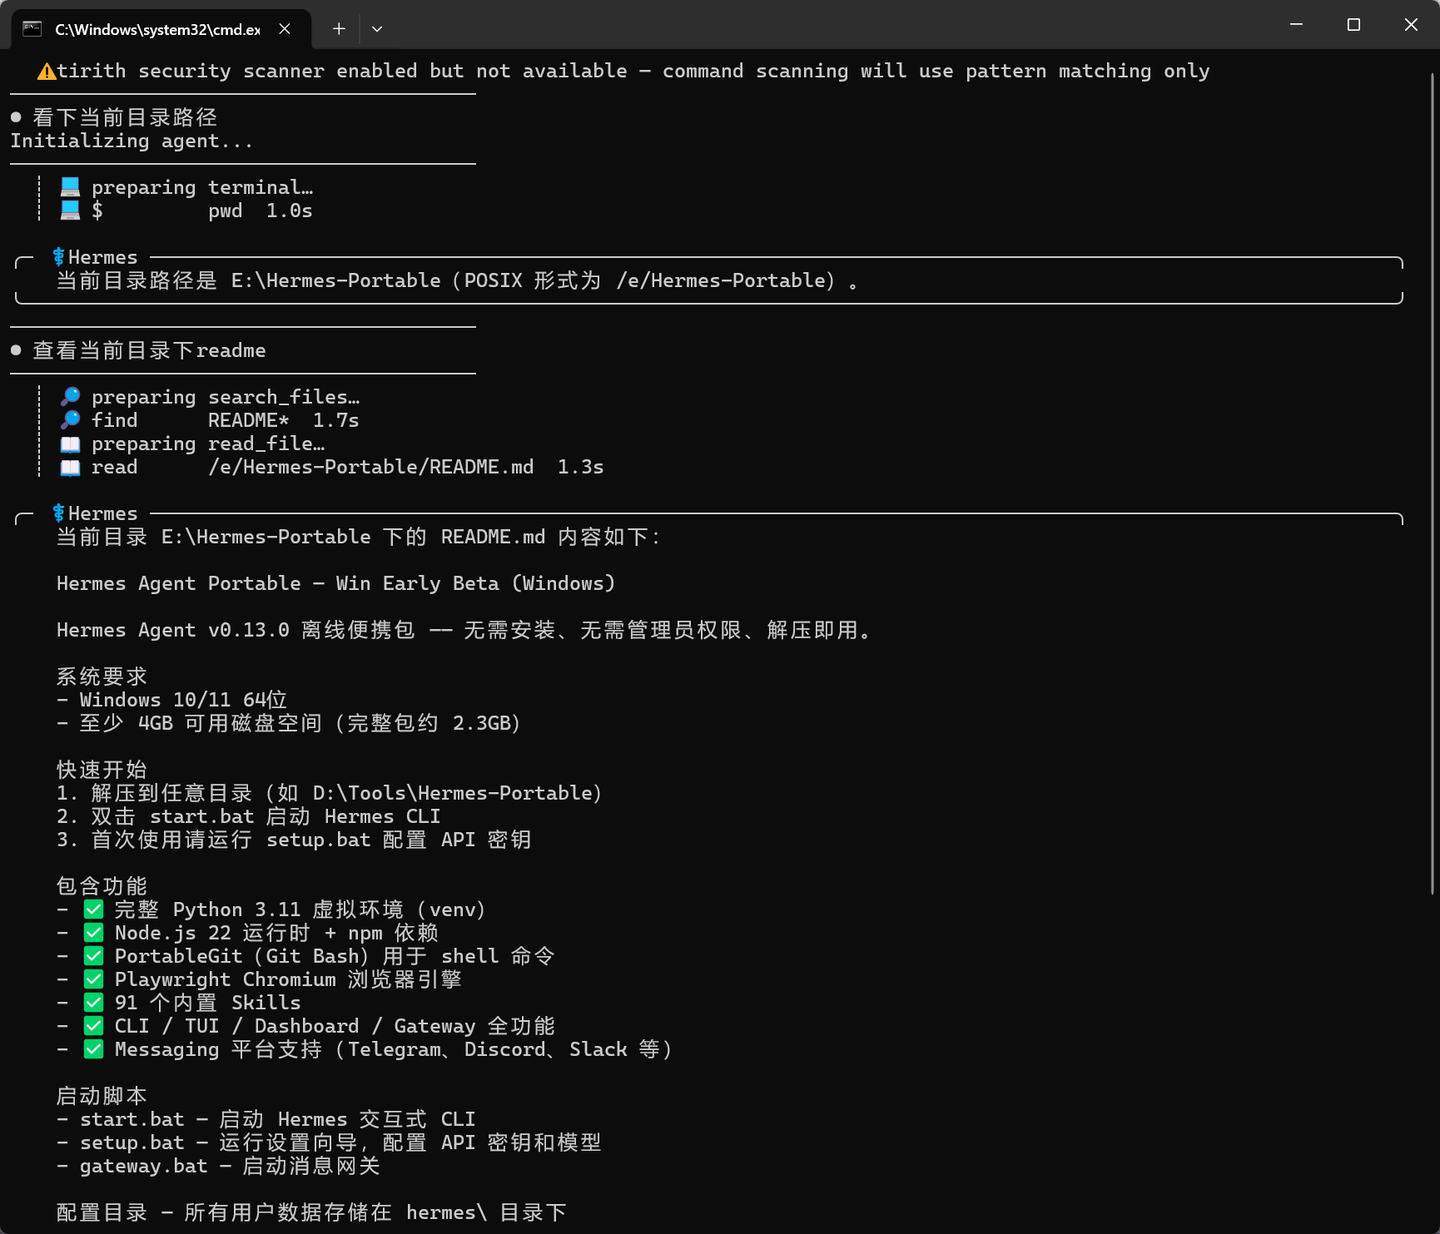Click the yellow warning icon before tirith
The width and height of the screenshot is (1440, 1234).
pyautogui.click(x=46, y=71)
